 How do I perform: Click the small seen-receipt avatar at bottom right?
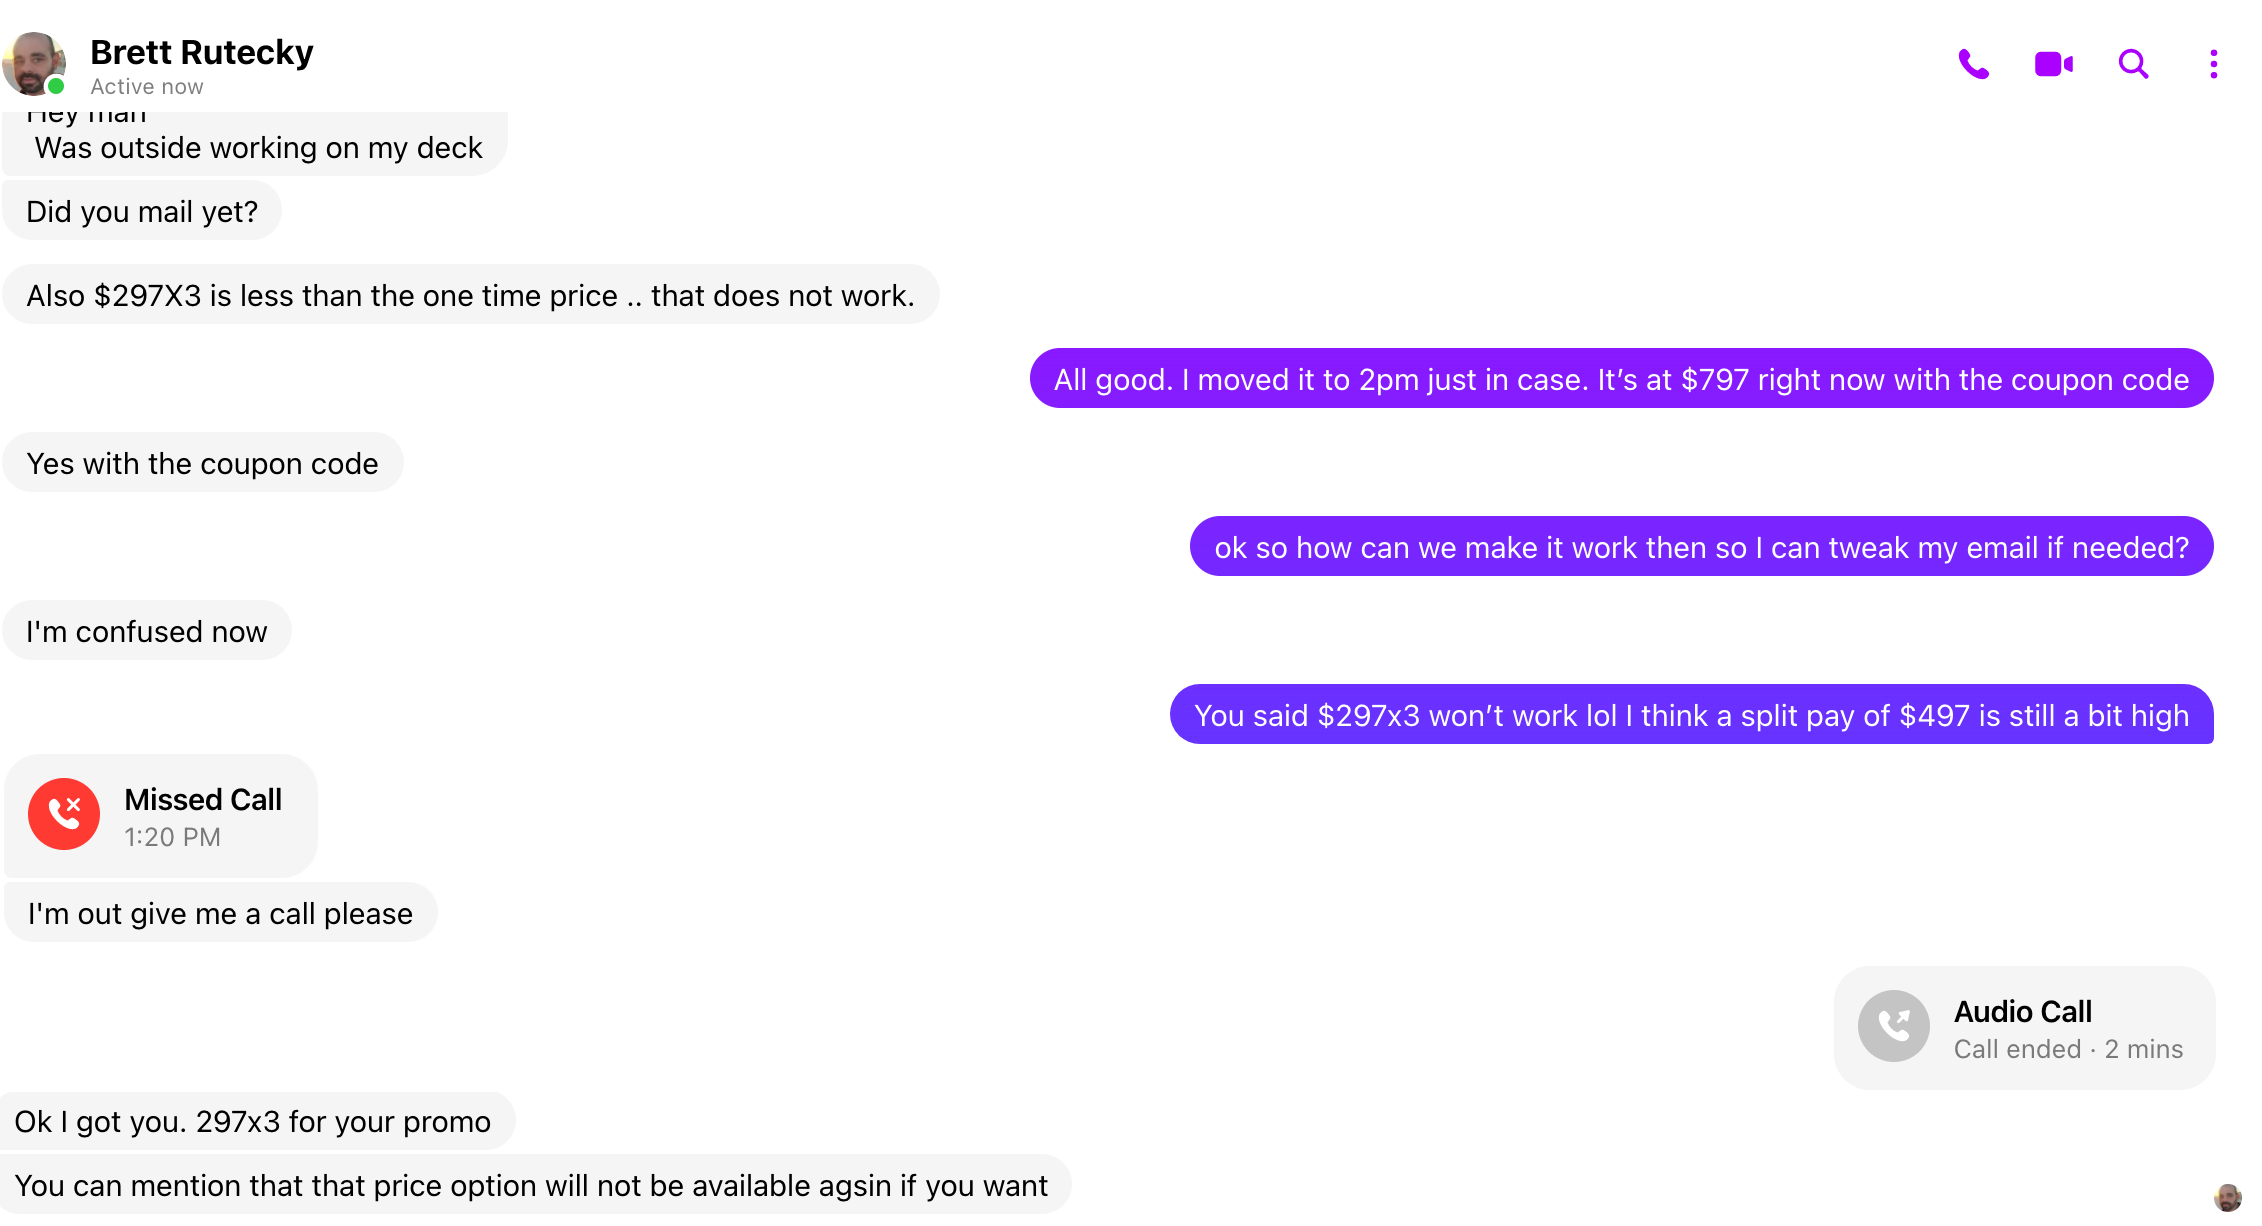[2227, 1197]
